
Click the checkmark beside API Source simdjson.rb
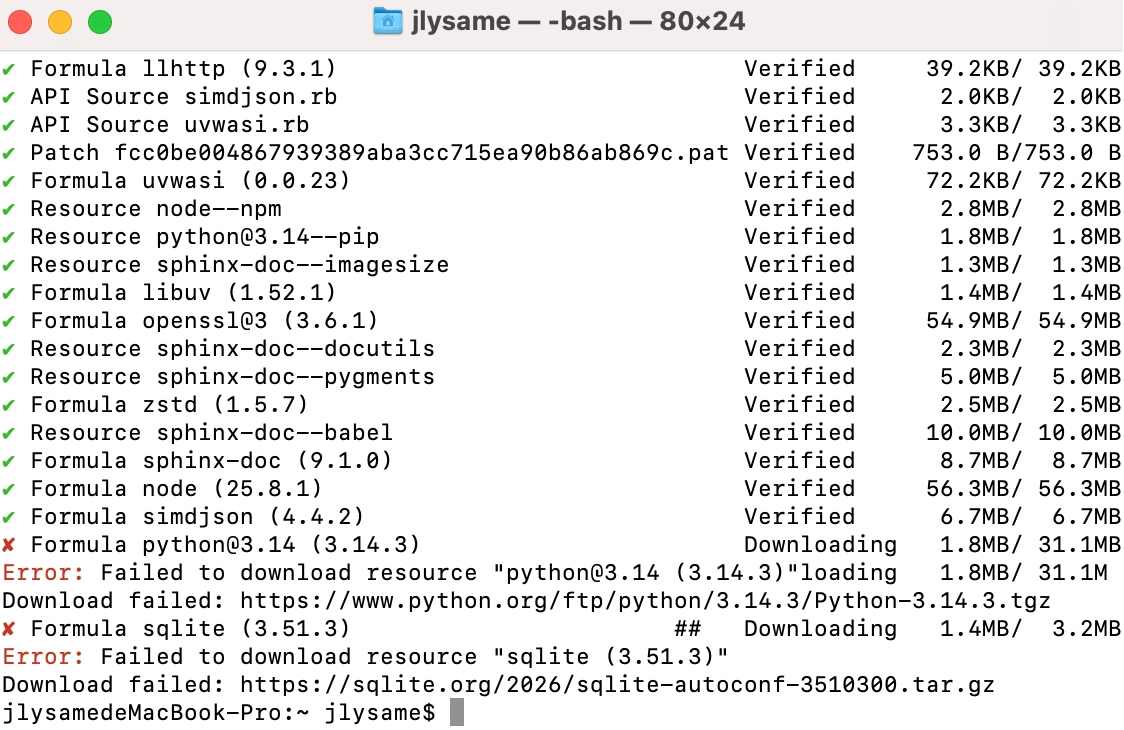(9, 97)
